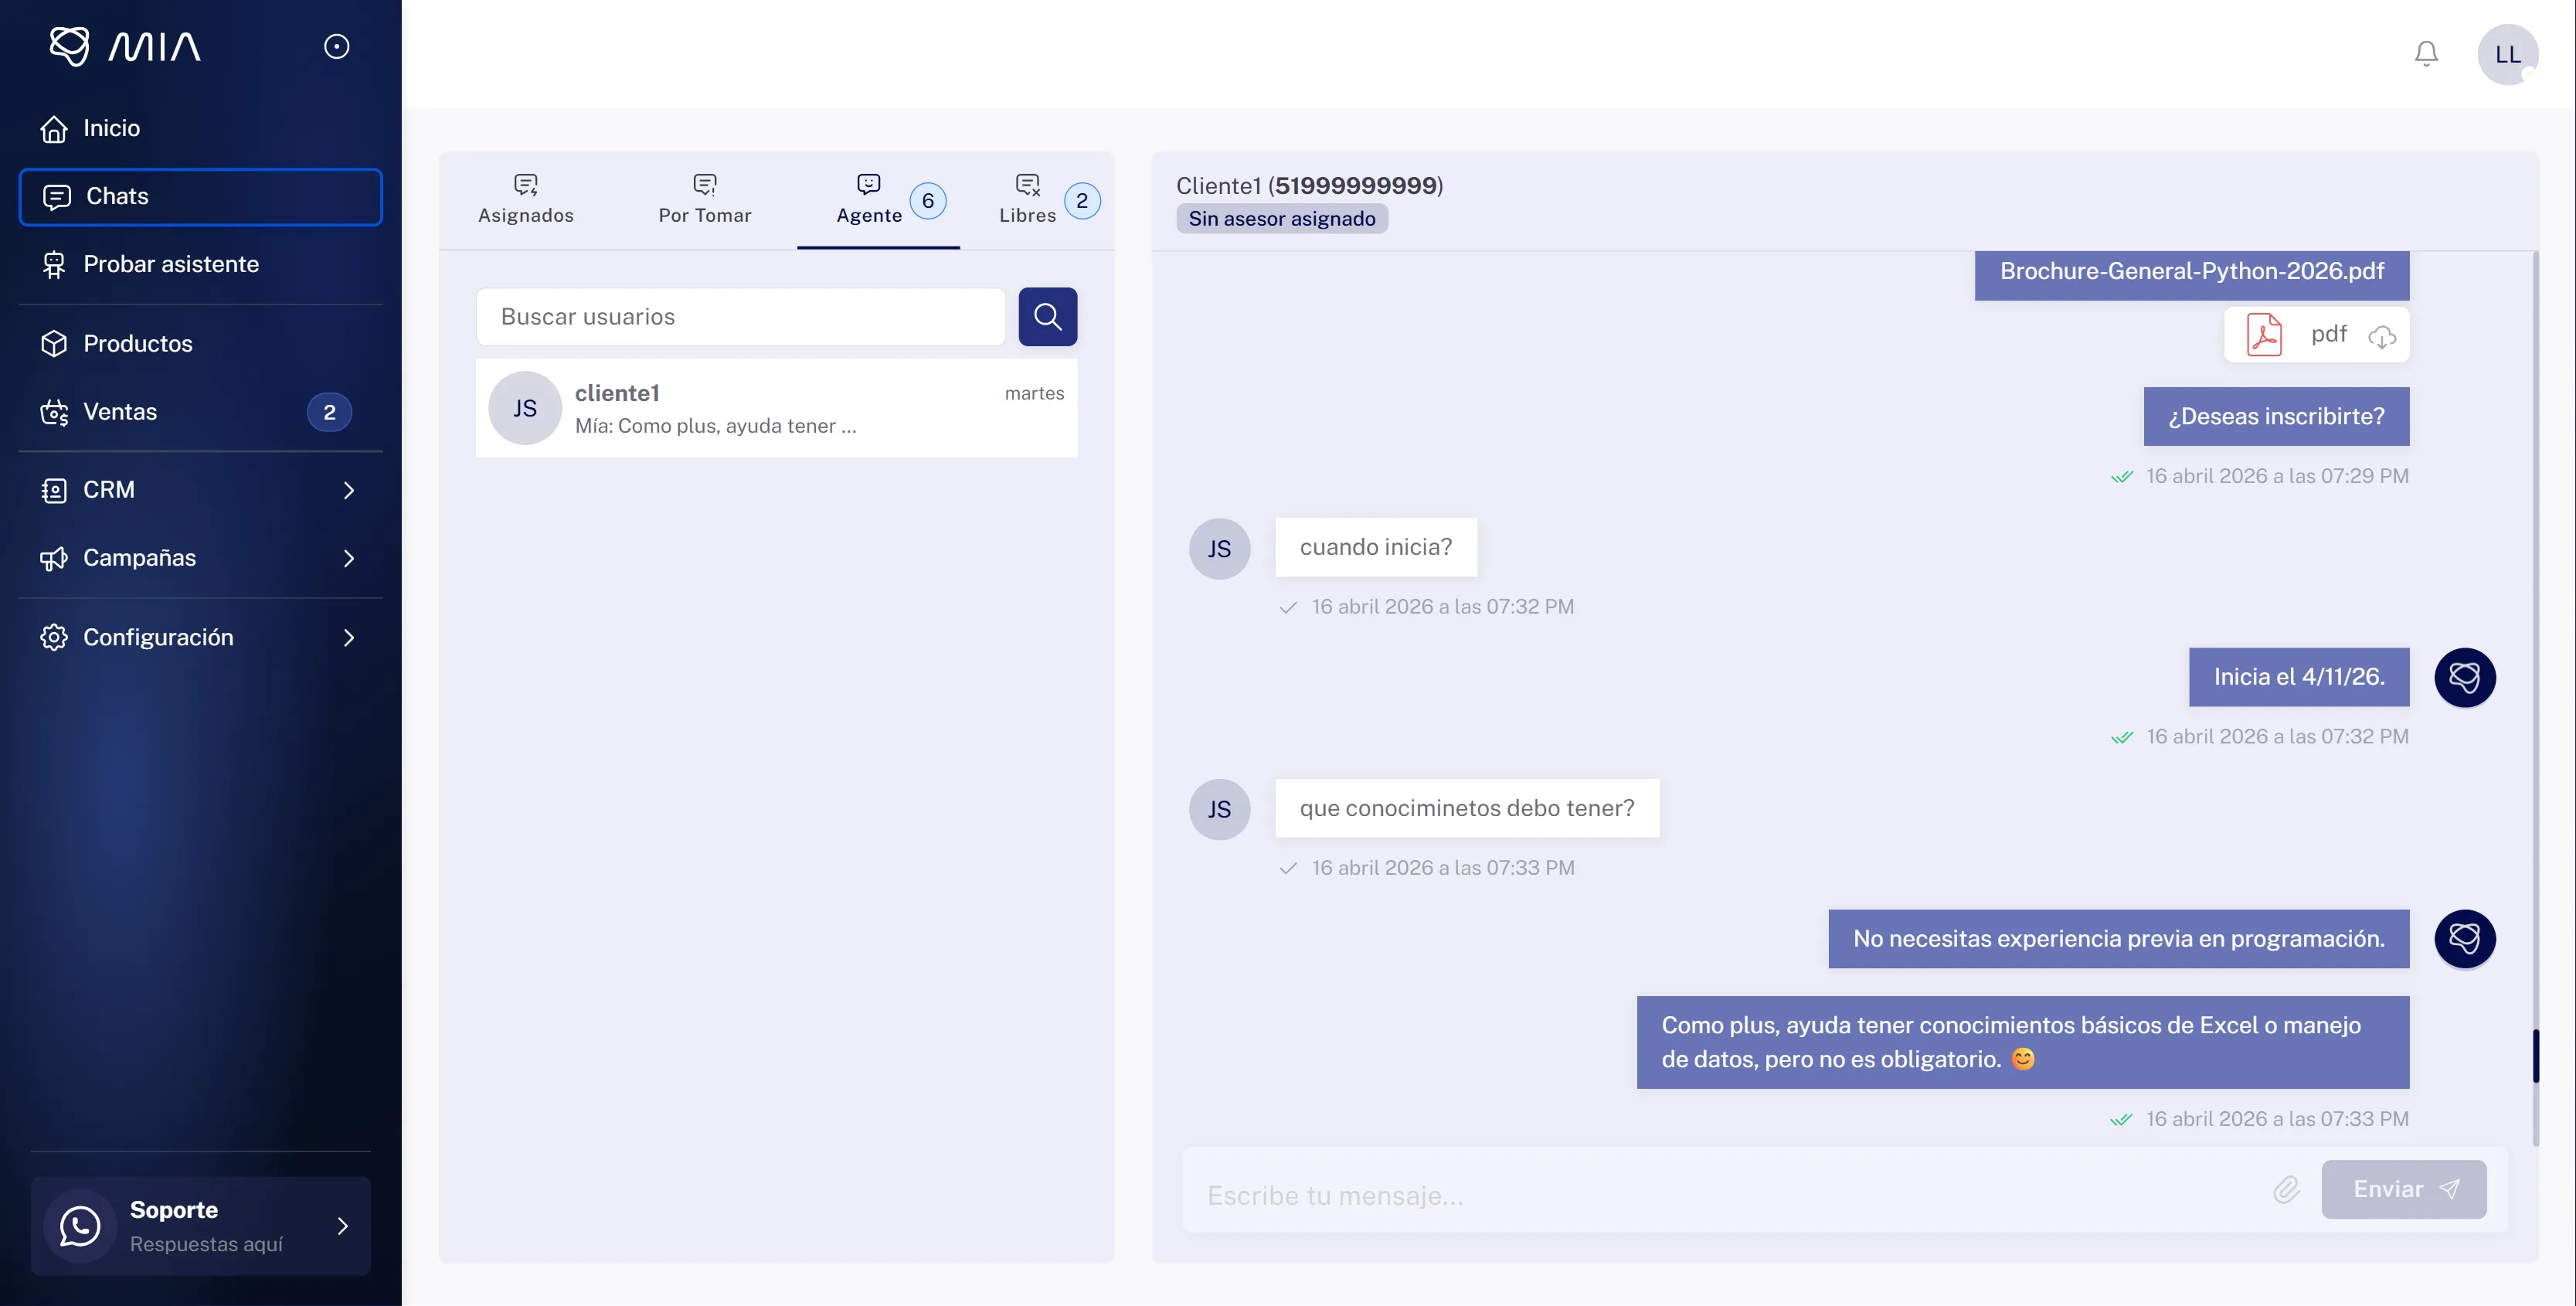The width and height of the screenshot is (2576, 1306).
Task: Click 'No necesitas experiencia previa' message
Action: tap(2119, 939)
